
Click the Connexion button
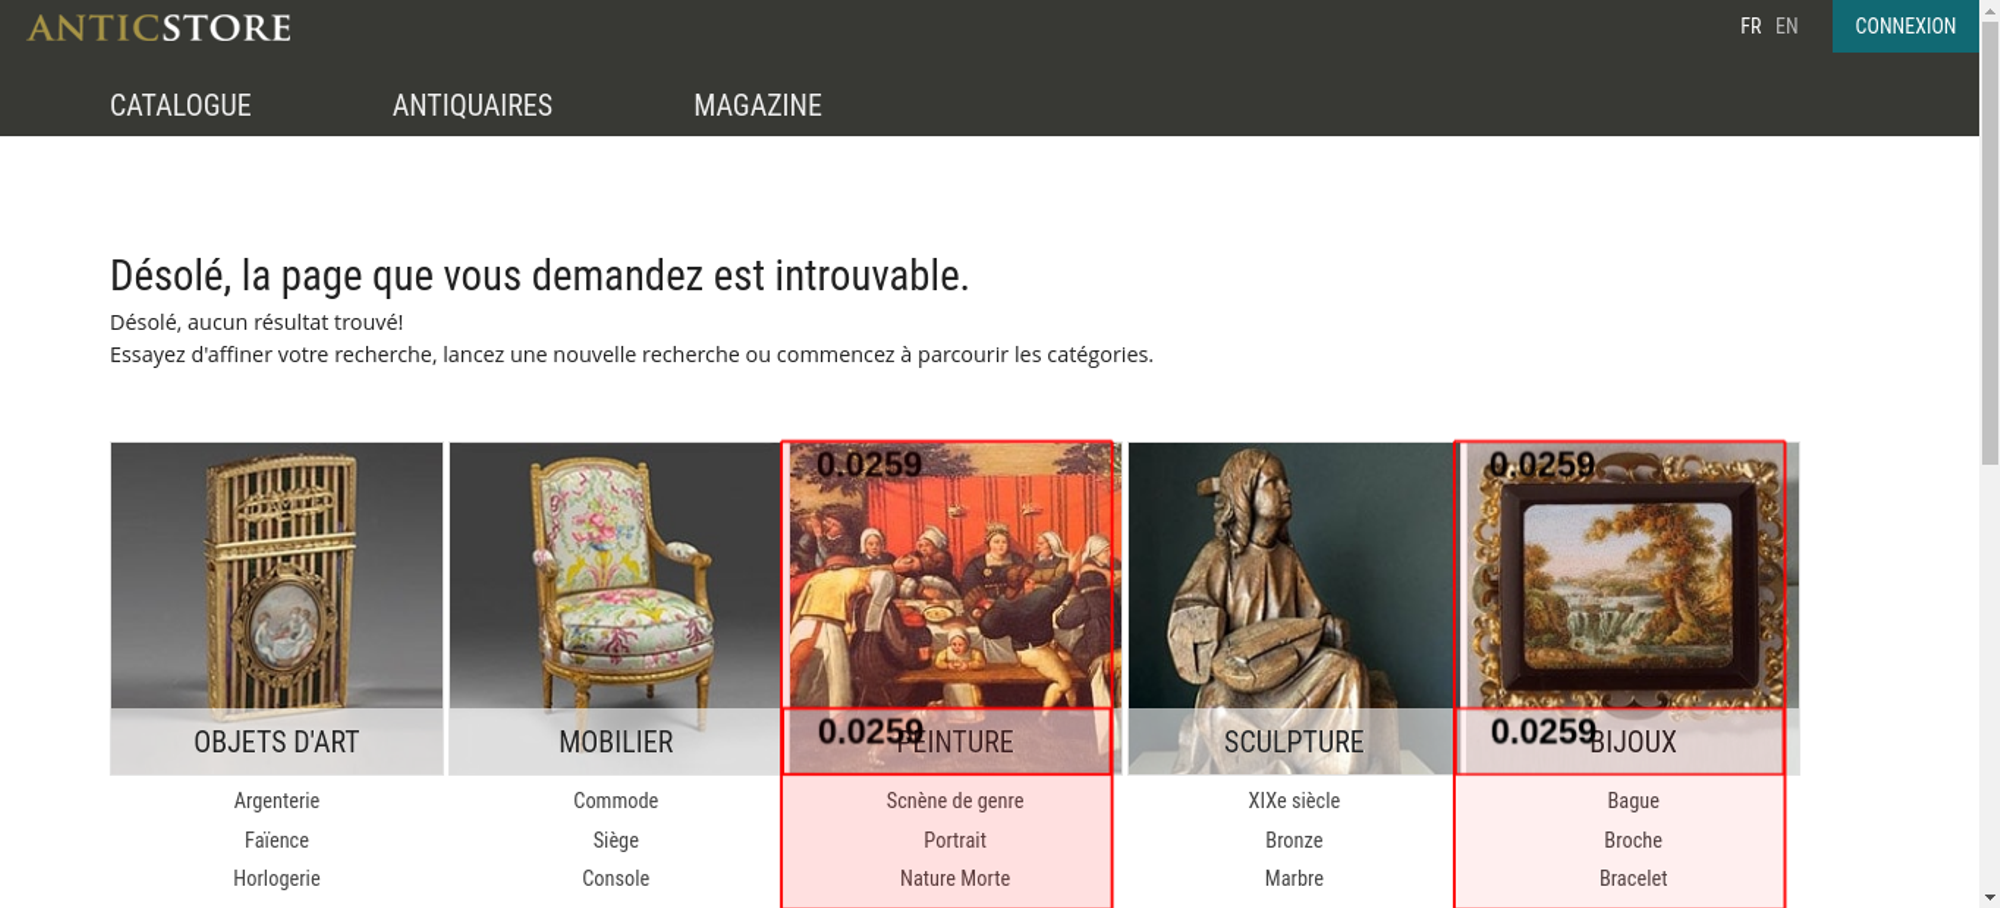[x=1905, y=26]
